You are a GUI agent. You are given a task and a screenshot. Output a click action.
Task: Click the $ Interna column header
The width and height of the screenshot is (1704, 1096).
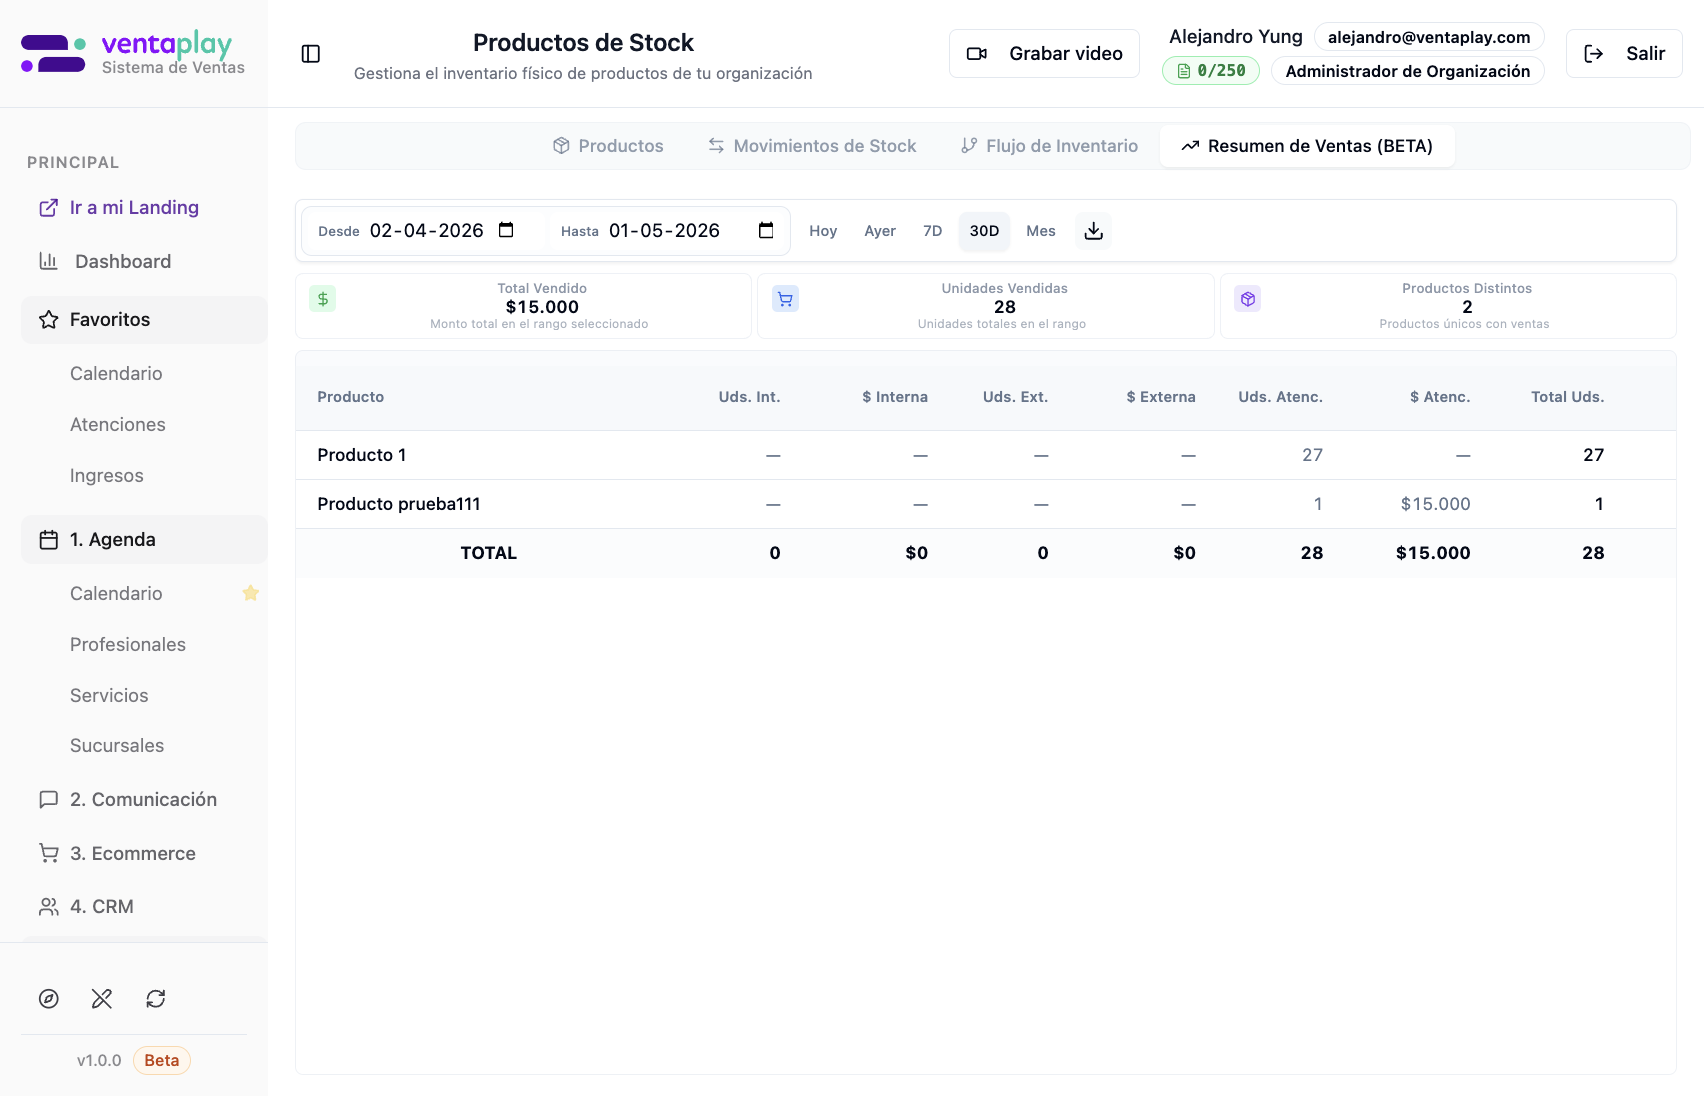(895, 397)
